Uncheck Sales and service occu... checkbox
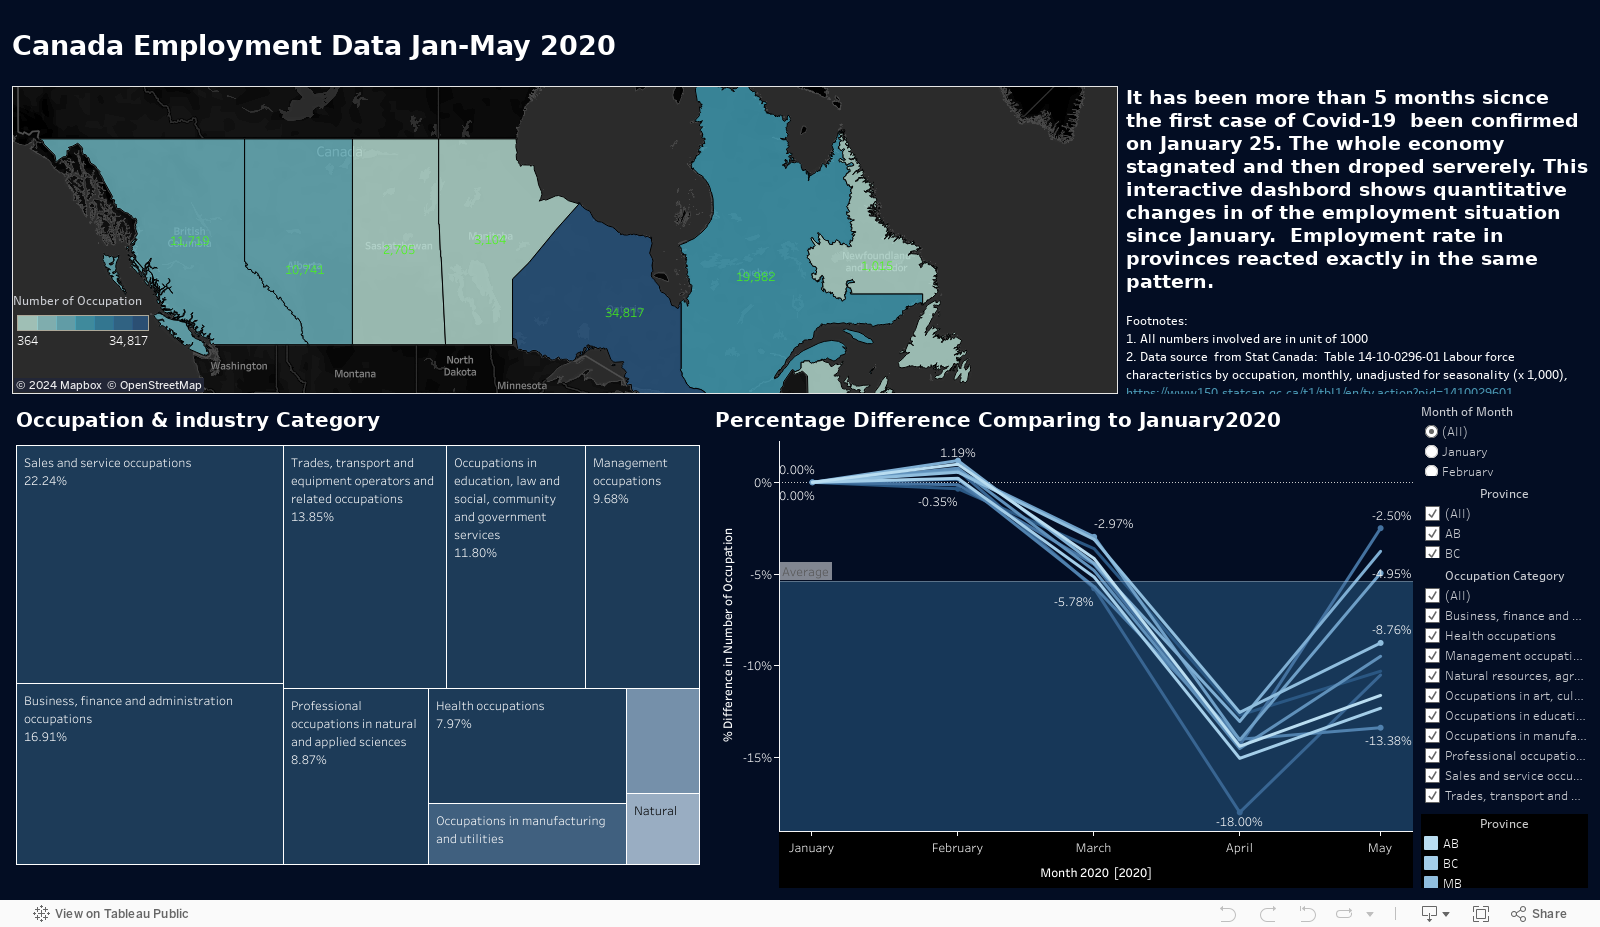Viewport: 1600px width, 927px height. pos(1432,776)
